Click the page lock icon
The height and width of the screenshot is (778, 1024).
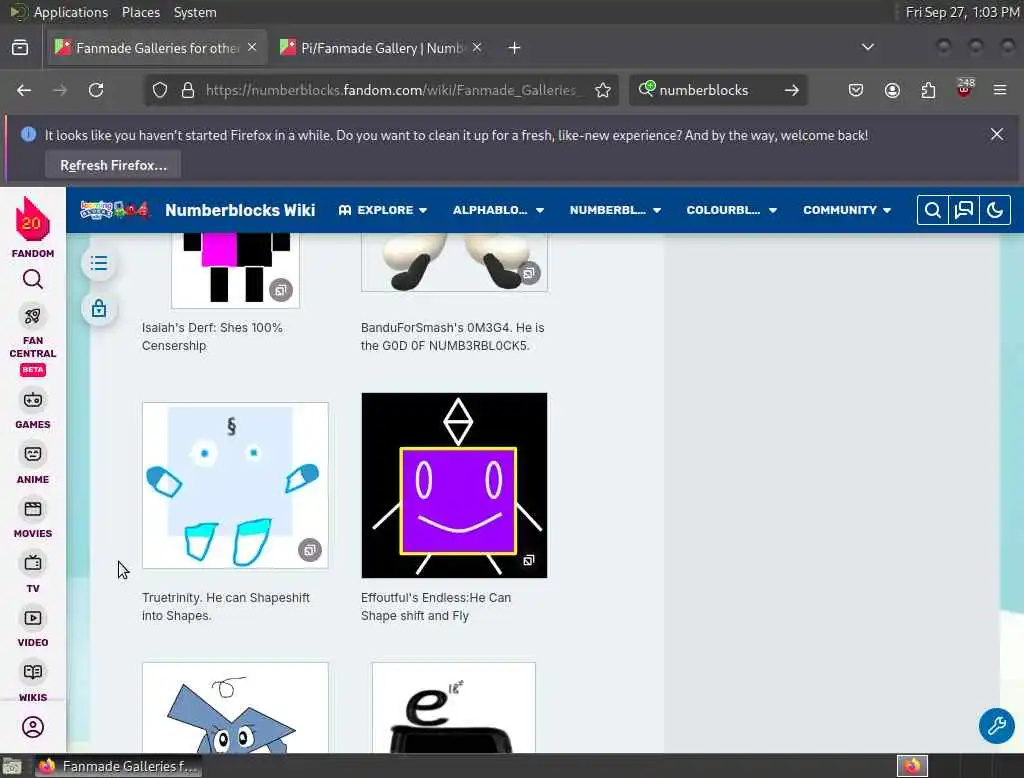point(99,308)
